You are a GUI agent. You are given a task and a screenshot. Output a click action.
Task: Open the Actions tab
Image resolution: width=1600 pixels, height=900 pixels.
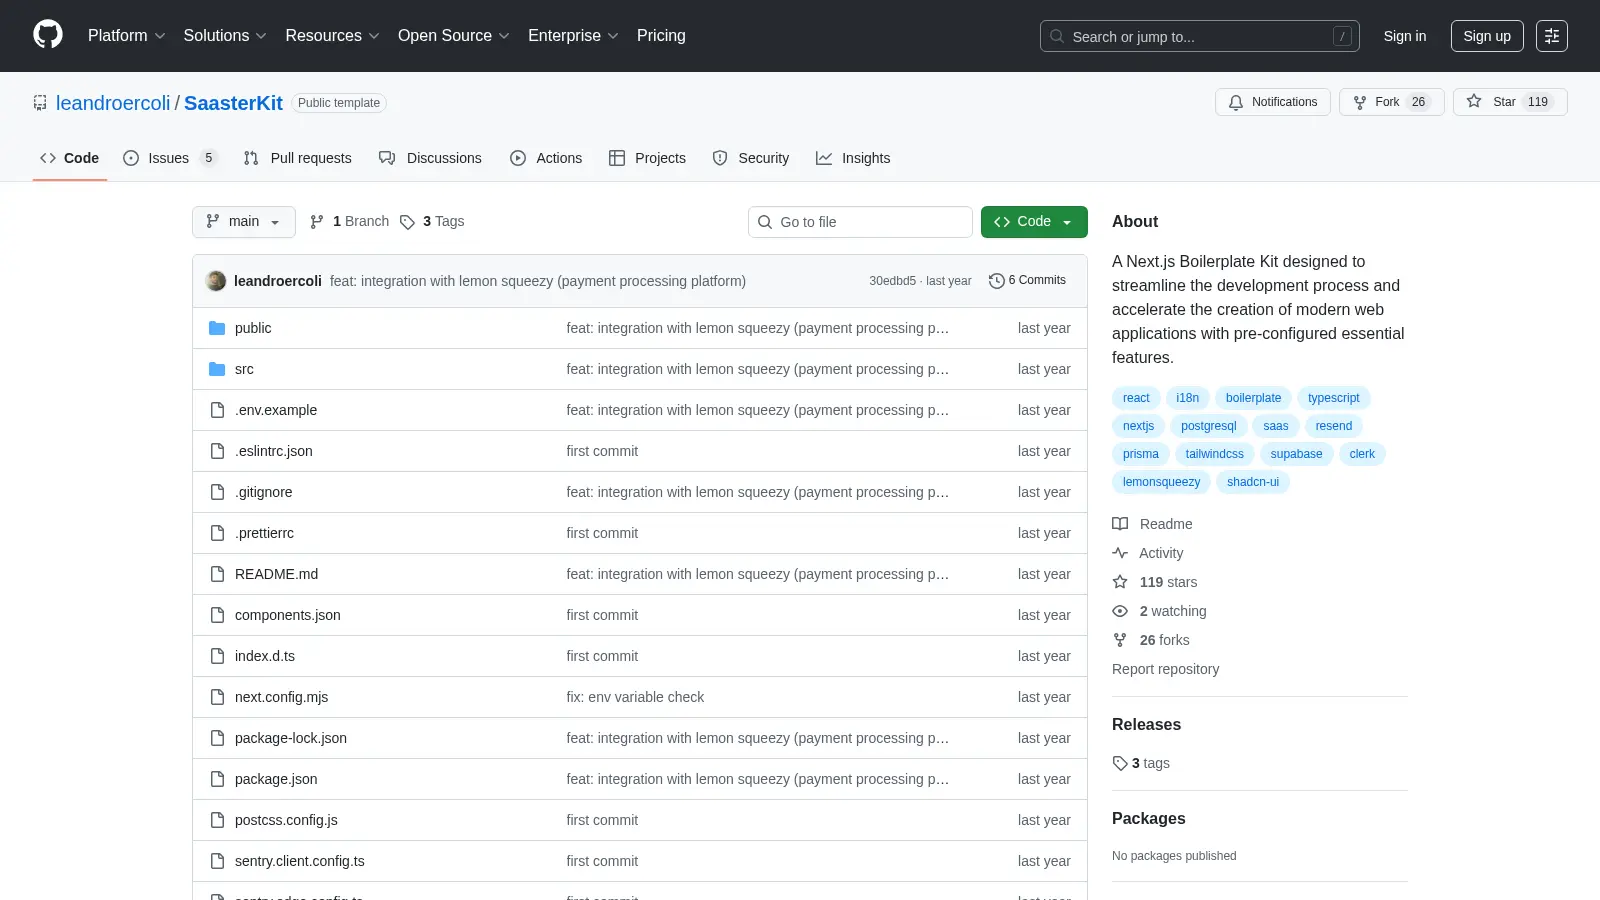pyautogui.click(x=546, y=158)
